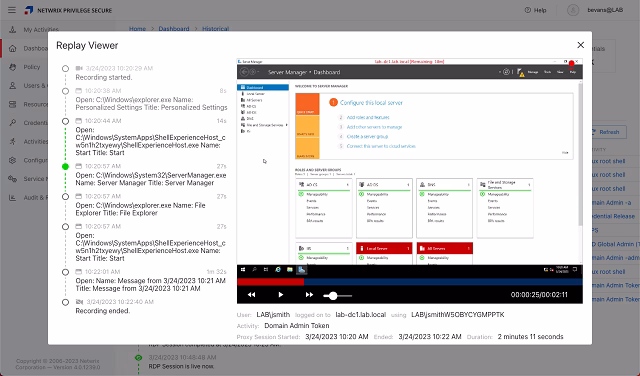Rewind the replay video

251,295
